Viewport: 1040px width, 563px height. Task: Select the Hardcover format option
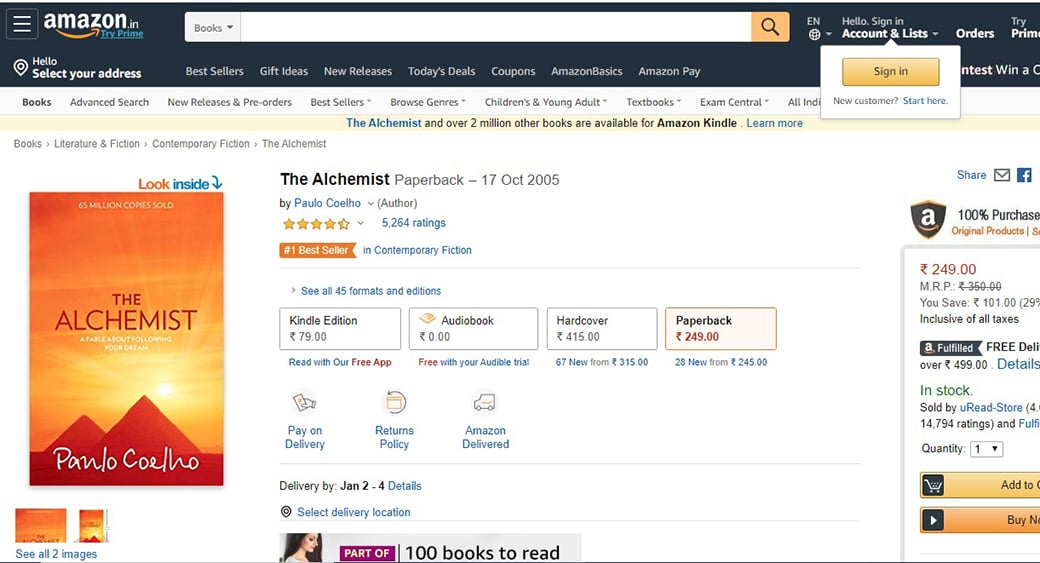pos(601,328)
